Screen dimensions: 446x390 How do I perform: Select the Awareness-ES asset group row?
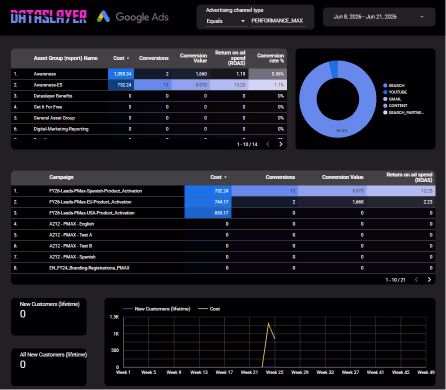click(149, 85)
